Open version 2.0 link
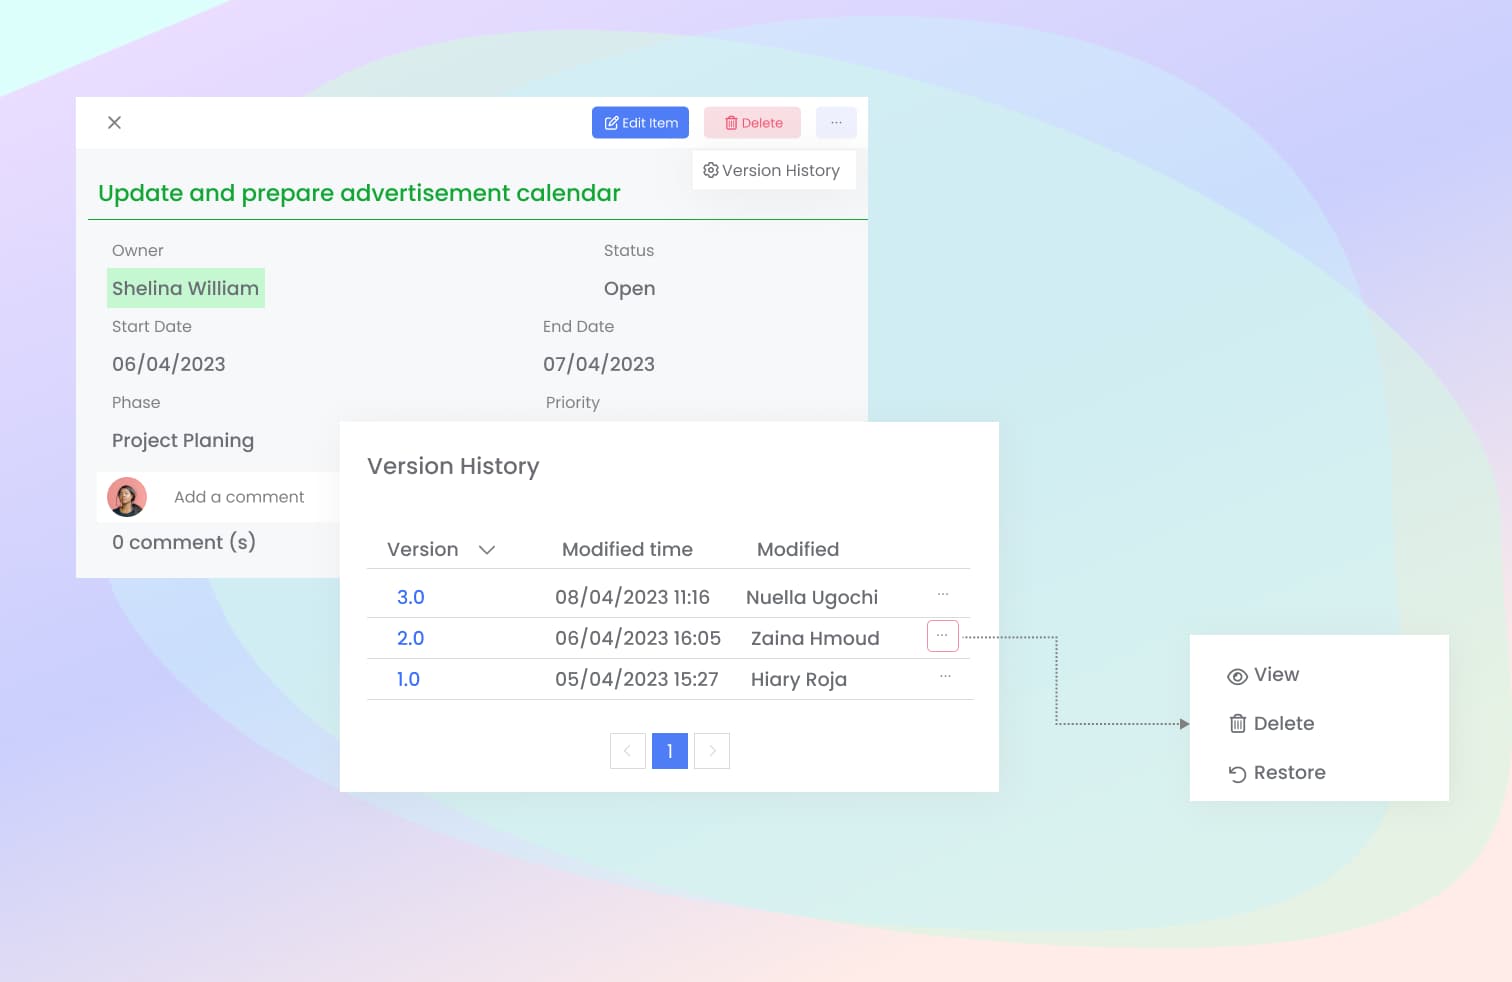Screen dimensions: 1512x982 coord(410,638)
